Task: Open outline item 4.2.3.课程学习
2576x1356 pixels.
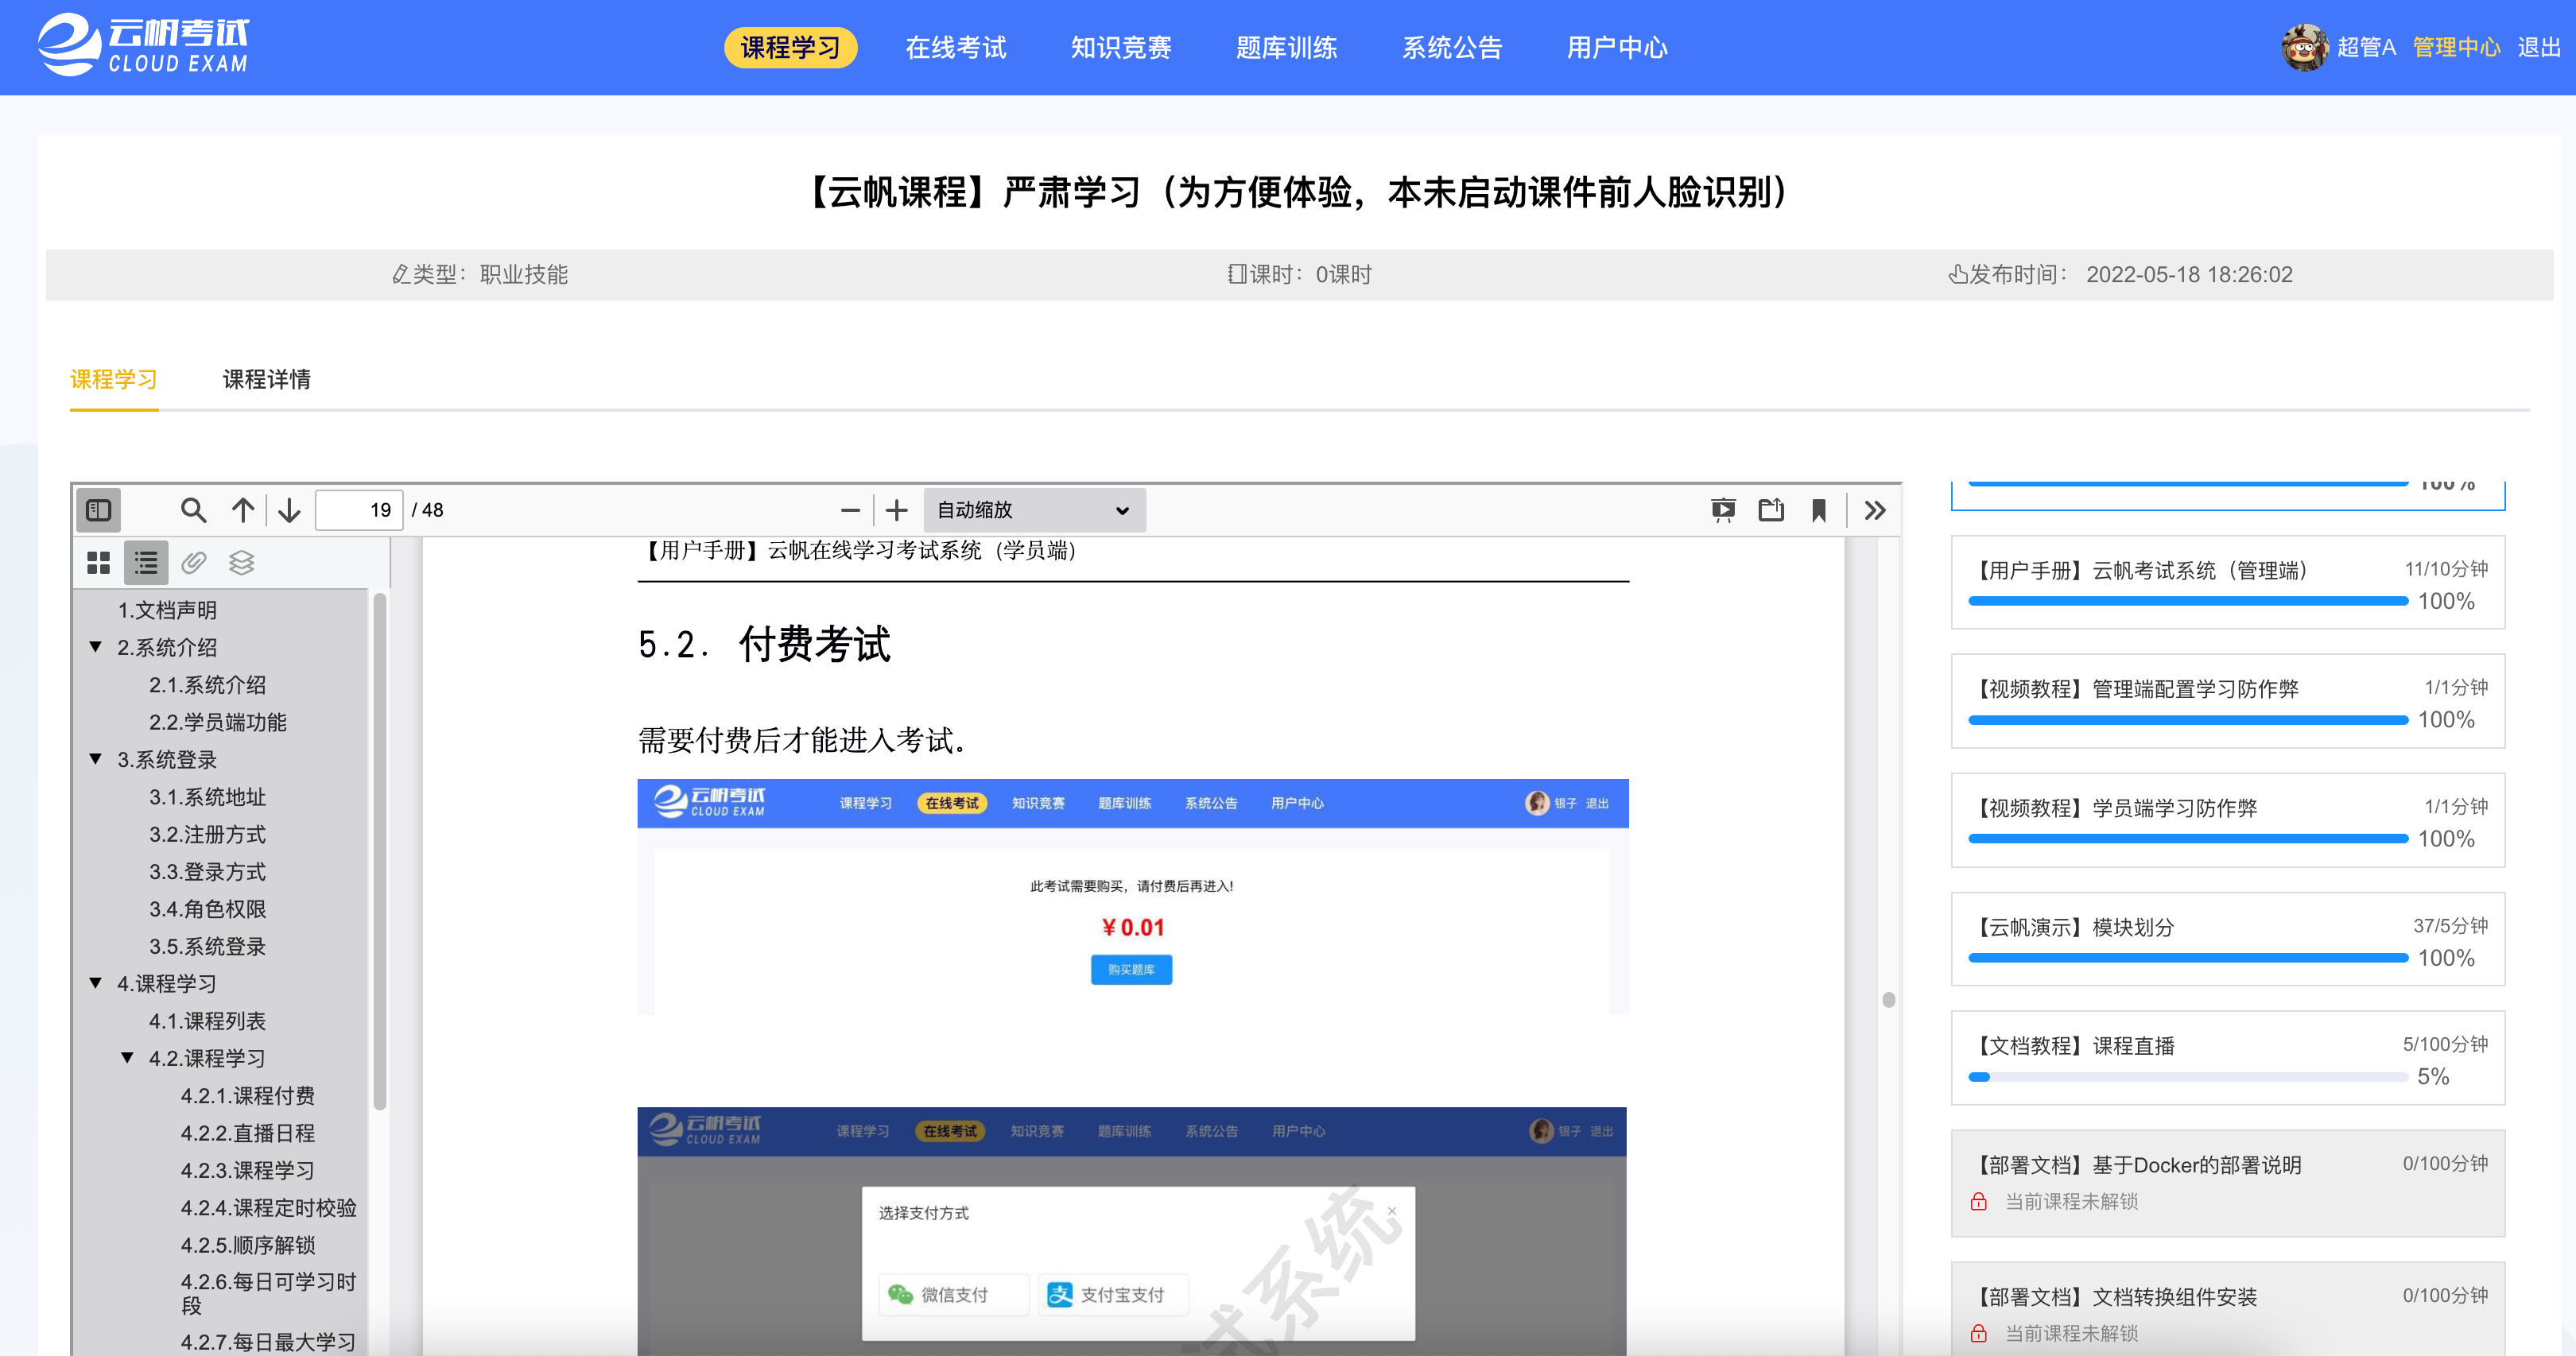Action: coord(248,1170)
